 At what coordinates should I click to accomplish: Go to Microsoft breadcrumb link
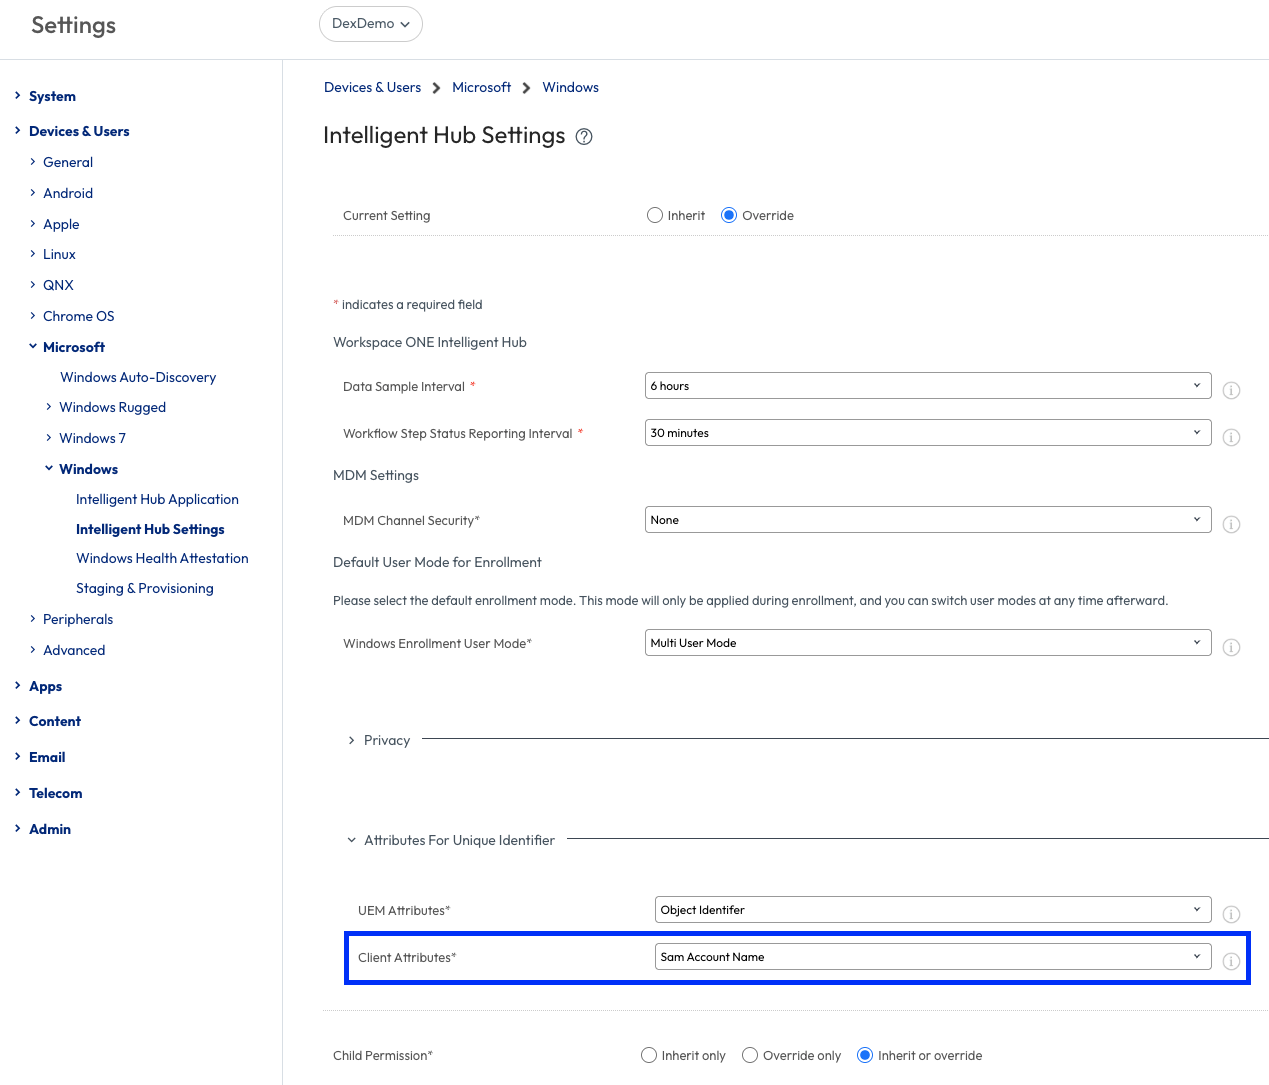481,88
